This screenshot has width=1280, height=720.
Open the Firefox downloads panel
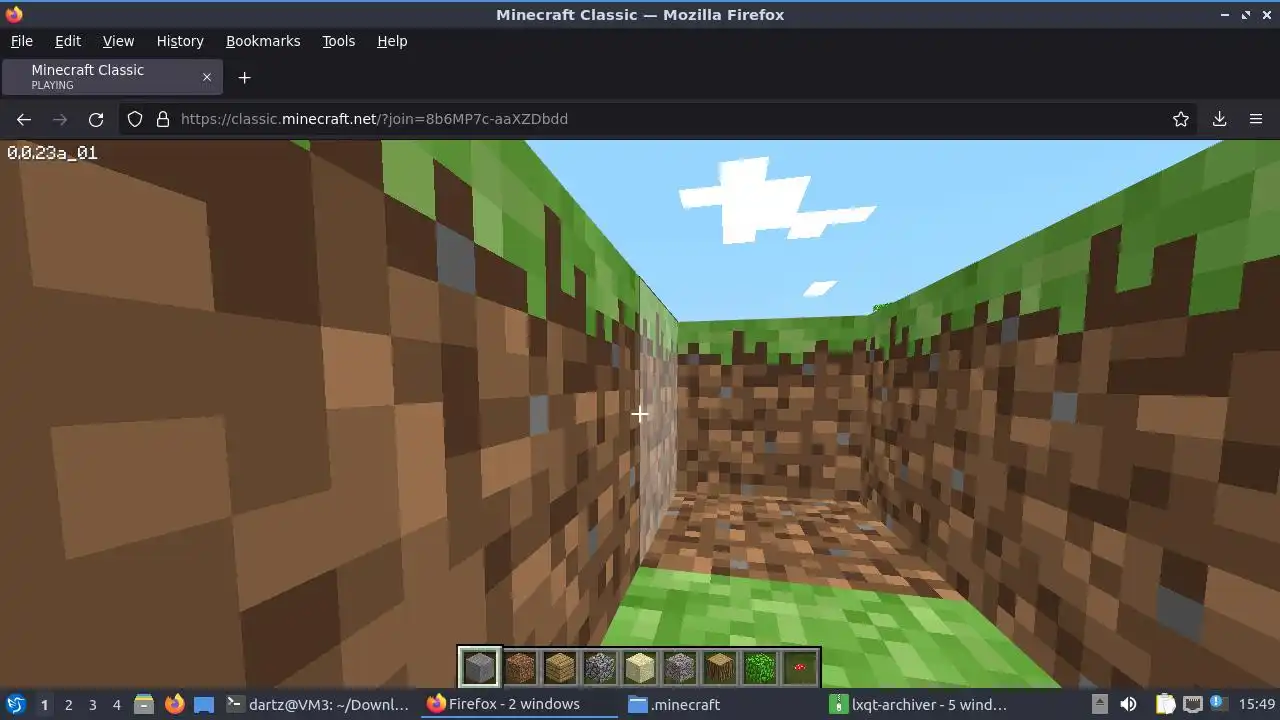point(1219,119)
